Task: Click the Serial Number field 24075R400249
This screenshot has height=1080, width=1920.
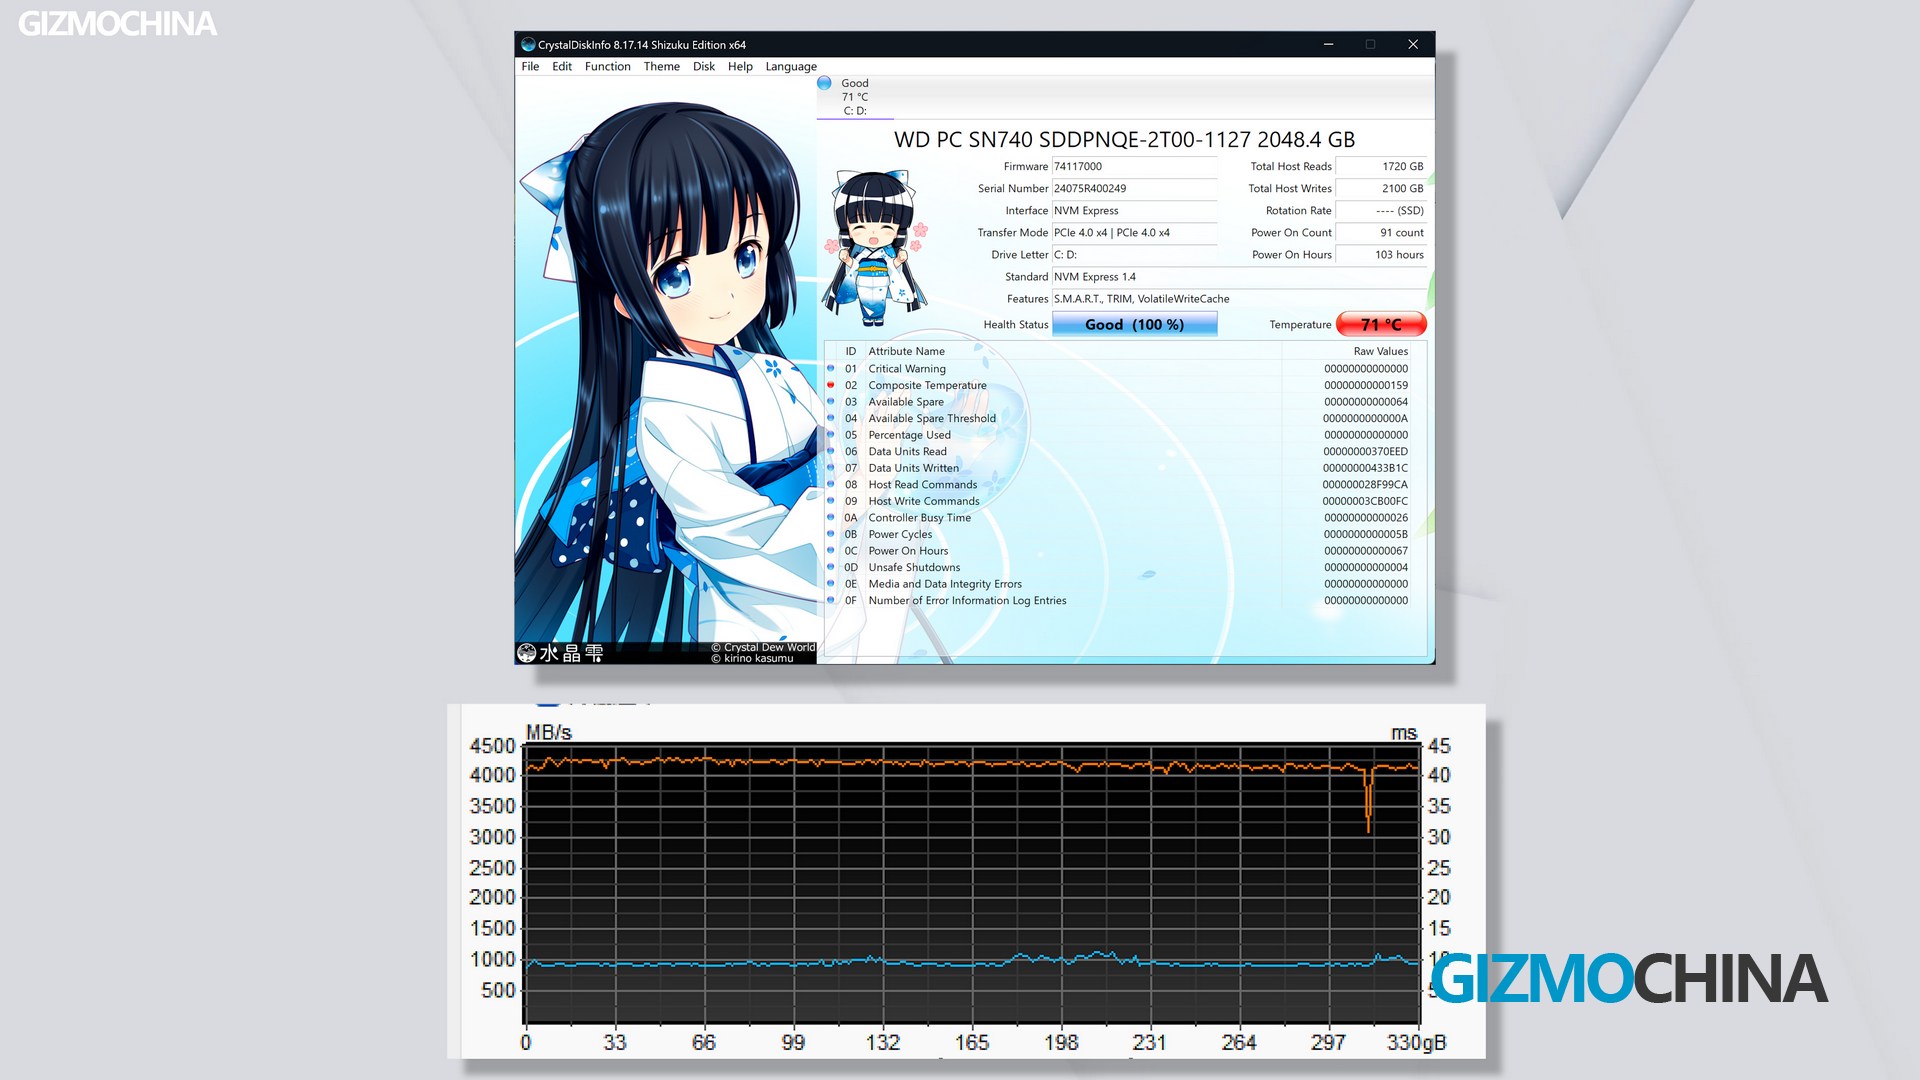Action: pyautogui.click(x=1134, y=189)
